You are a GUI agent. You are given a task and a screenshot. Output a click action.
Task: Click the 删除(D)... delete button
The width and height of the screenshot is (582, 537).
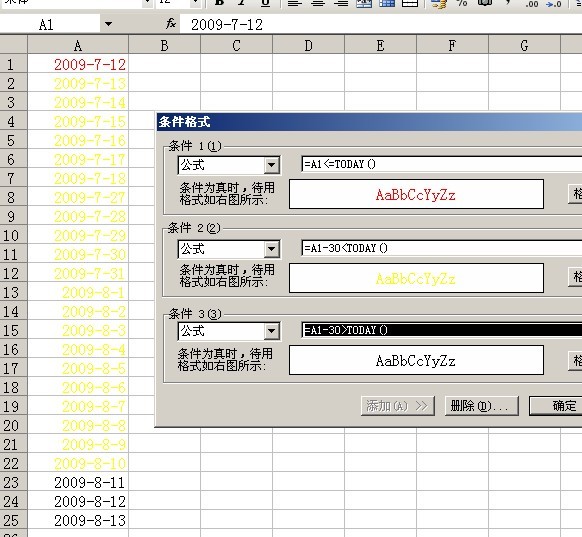coord(481,406)
